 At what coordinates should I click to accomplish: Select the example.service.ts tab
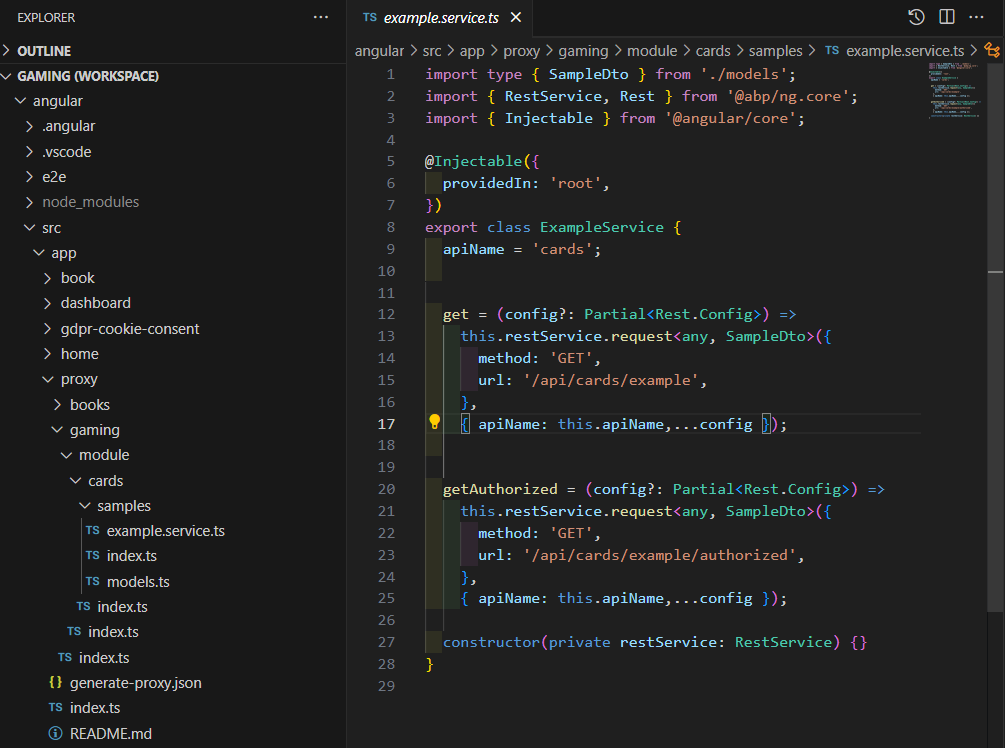coord(438,17)
